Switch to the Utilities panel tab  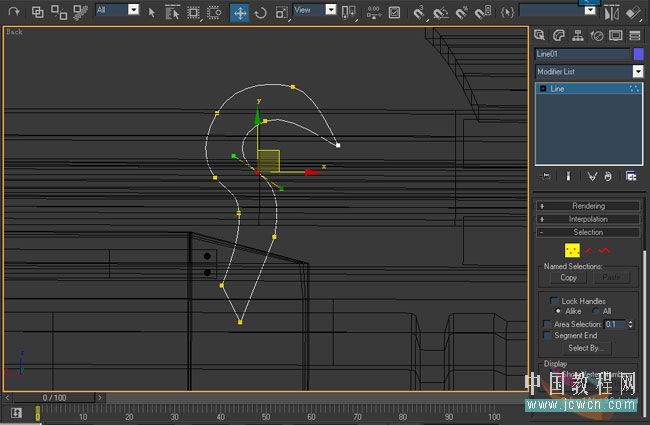point(635,35)
